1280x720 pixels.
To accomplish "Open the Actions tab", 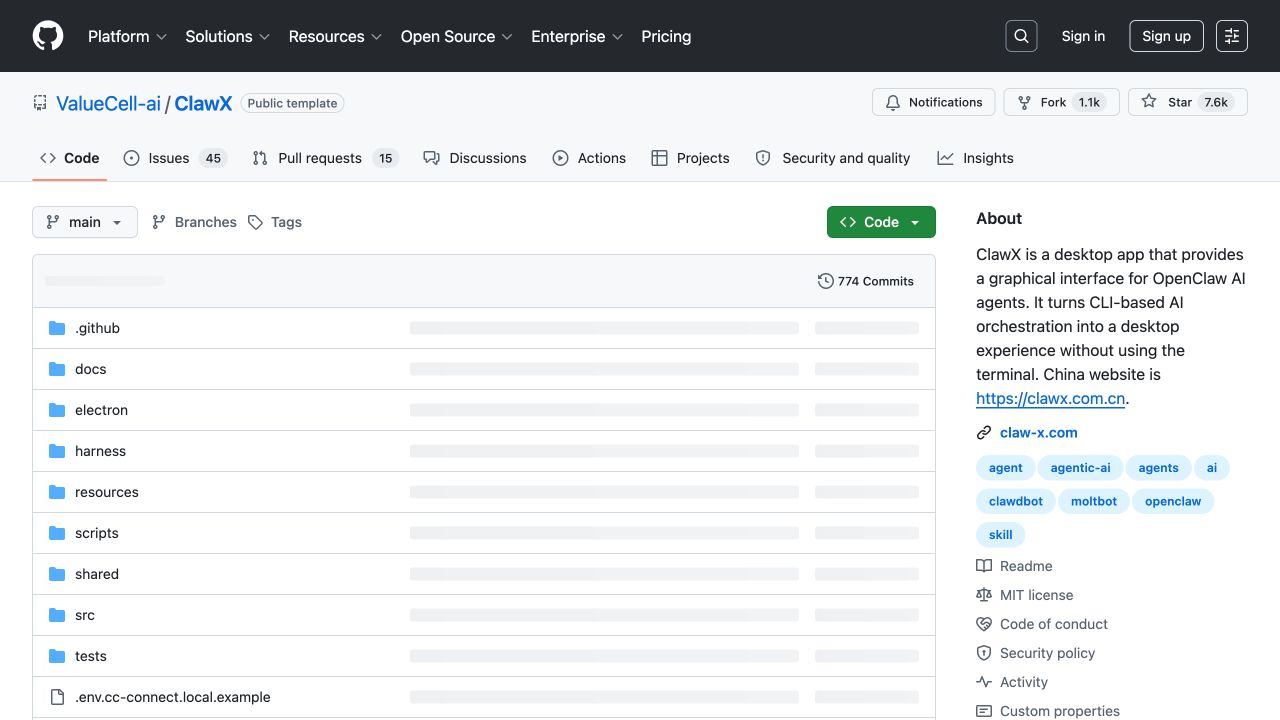I will [589, 158].
